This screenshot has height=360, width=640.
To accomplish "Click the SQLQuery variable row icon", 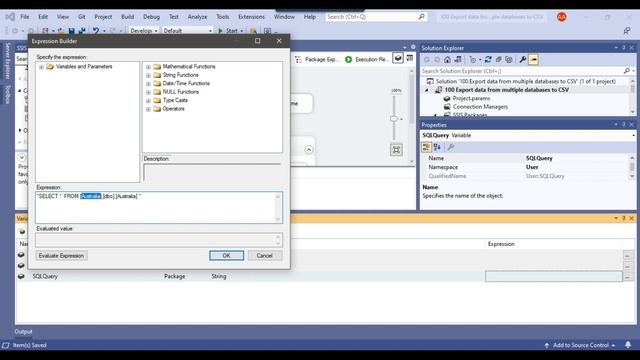I will (21, 276).
